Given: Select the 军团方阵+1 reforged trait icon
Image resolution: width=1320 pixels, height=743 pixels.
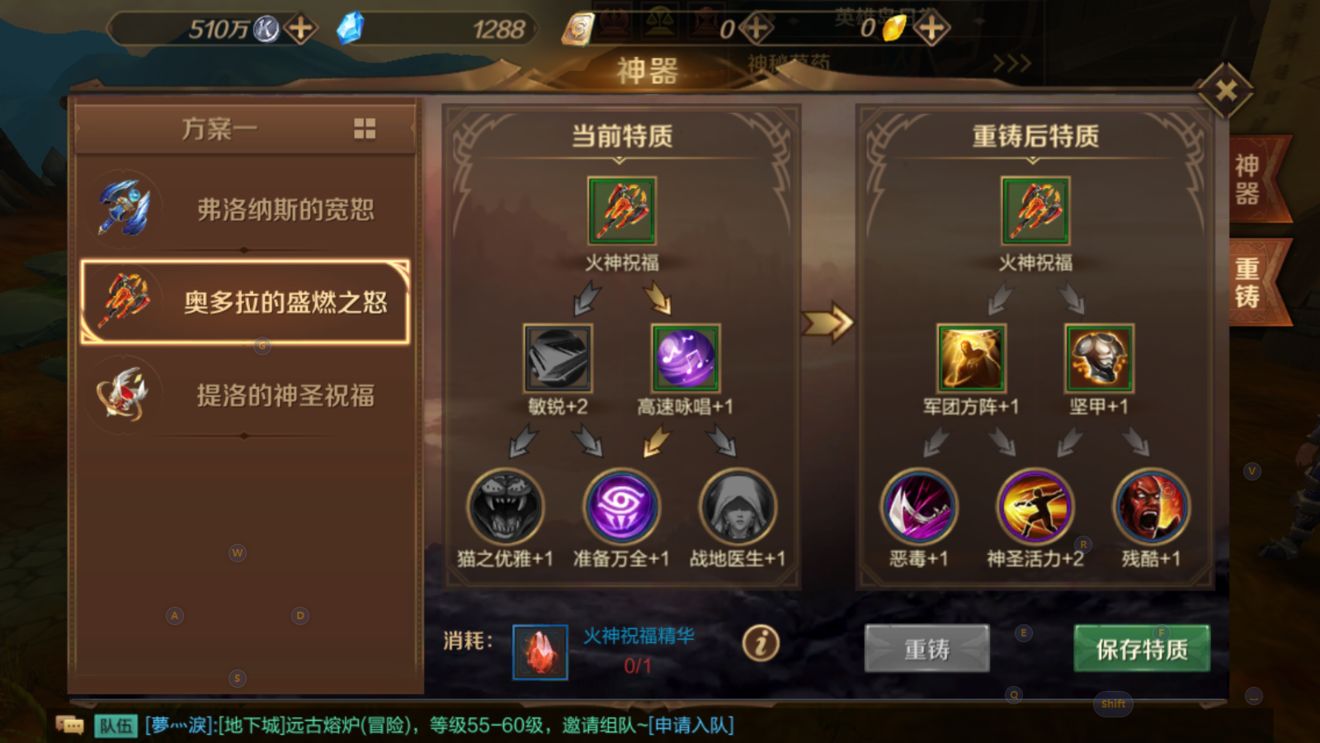Looking at the screenshot, I should point(971,358).
